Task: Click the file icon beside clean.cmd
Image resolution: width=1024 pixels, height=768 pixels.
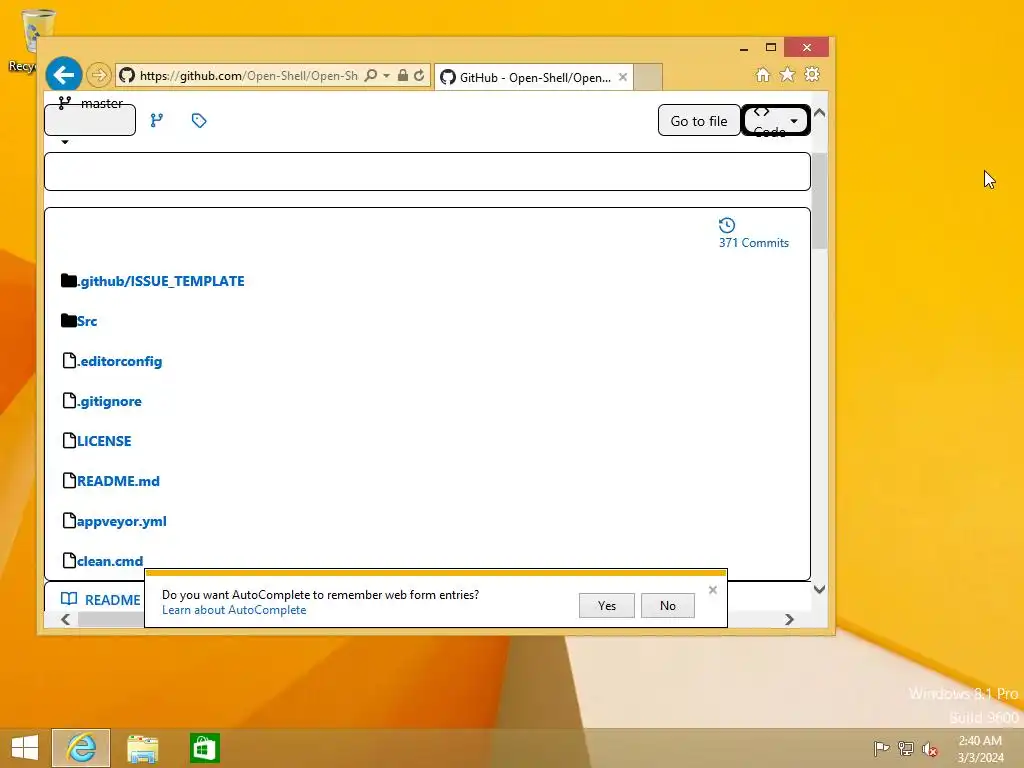Action: coord(69,560)
